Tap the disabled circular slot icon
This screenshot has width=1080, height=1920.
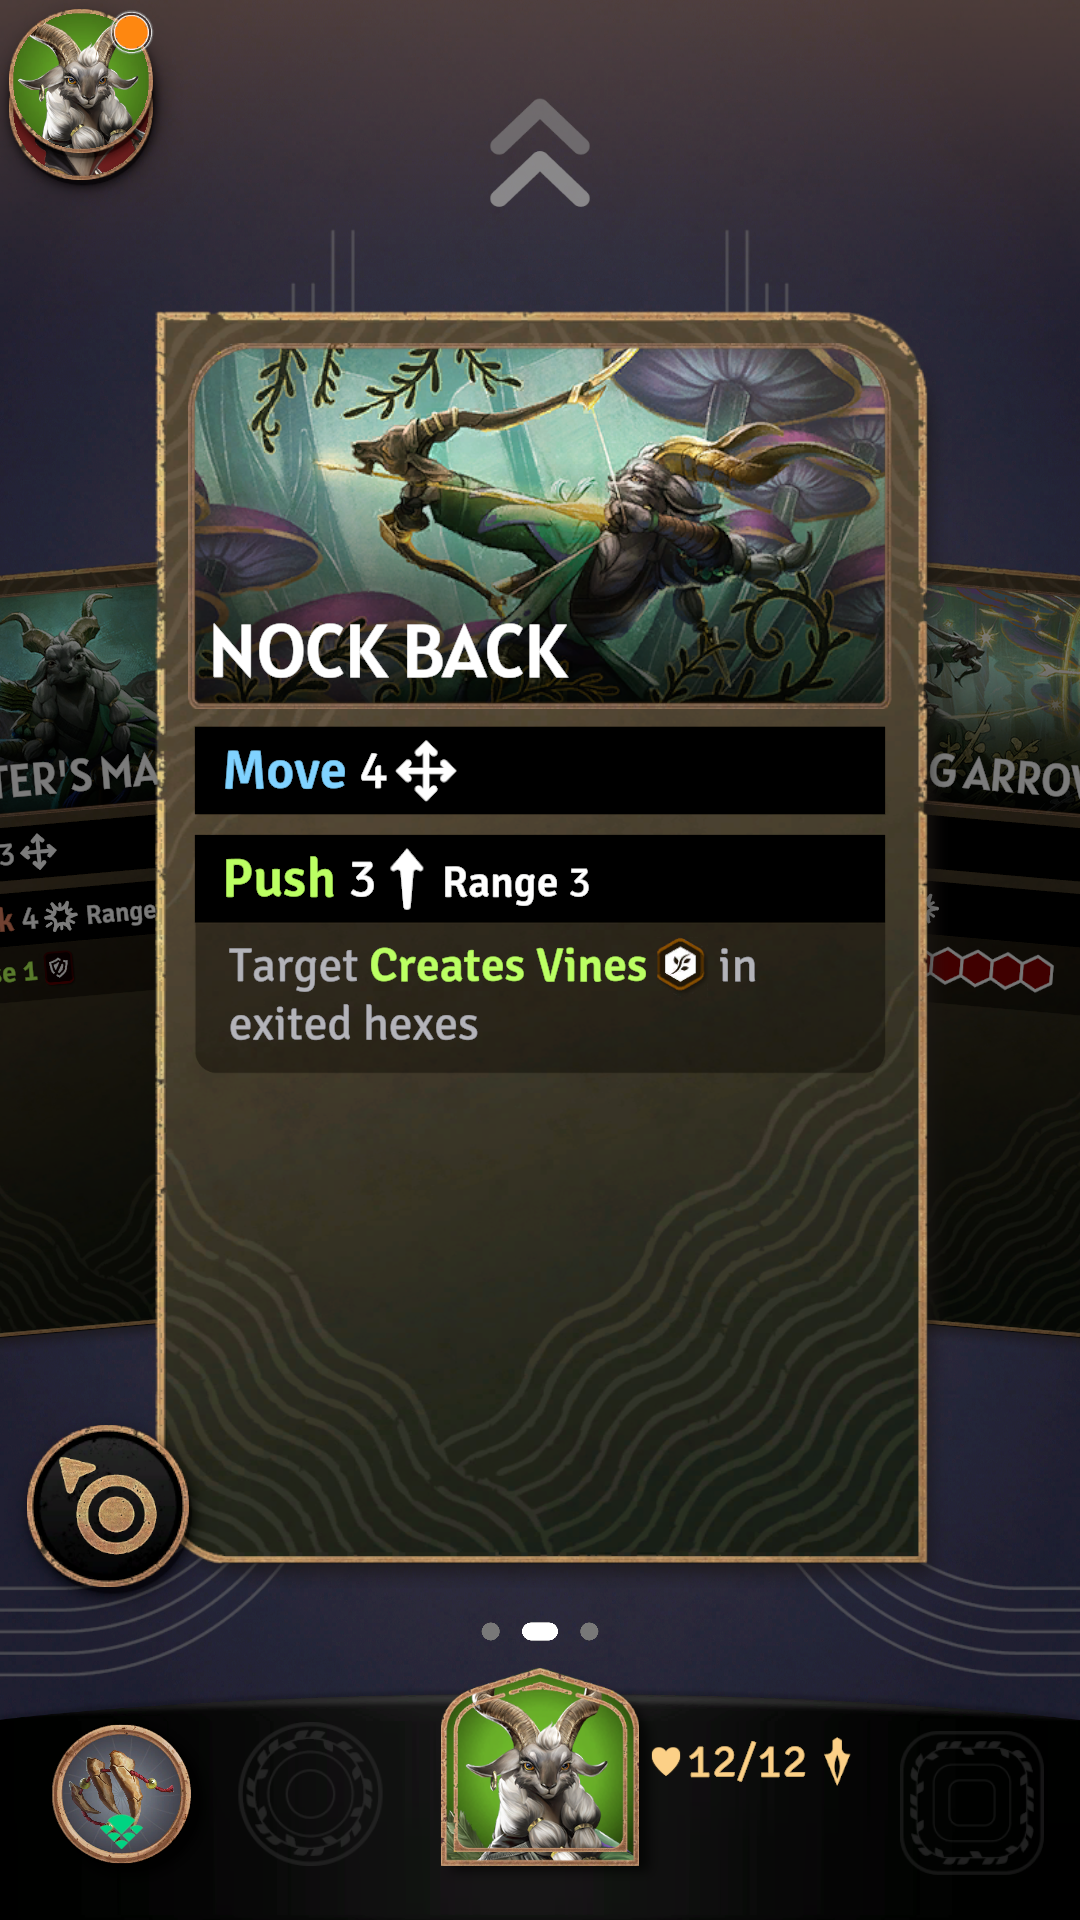310,1794
